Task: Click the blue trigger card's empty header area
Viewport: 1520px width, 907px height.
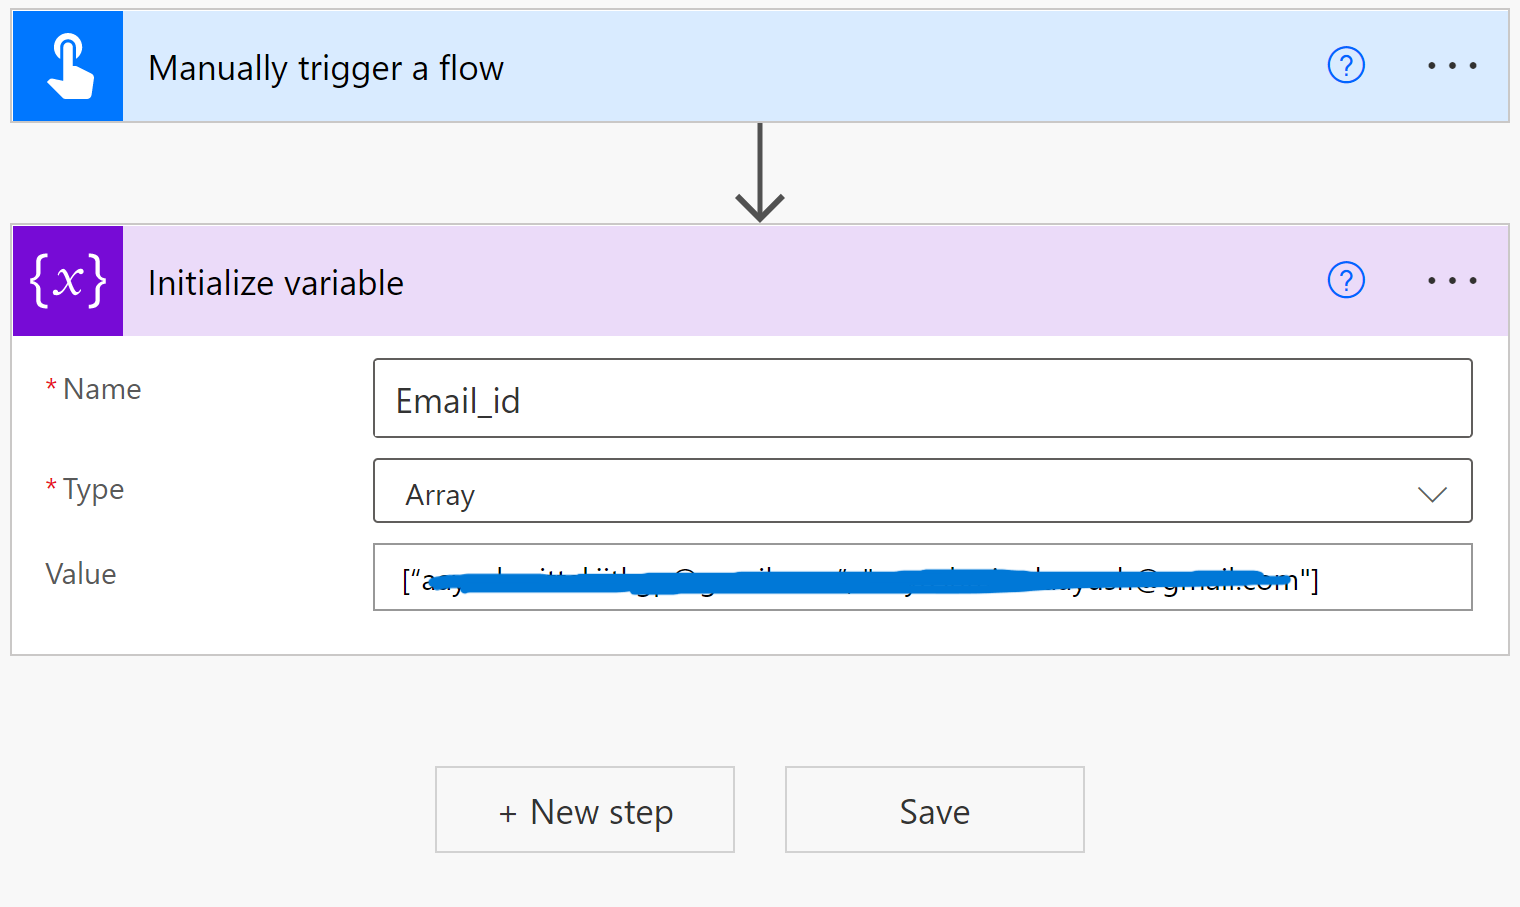Action: click(900, 66)
